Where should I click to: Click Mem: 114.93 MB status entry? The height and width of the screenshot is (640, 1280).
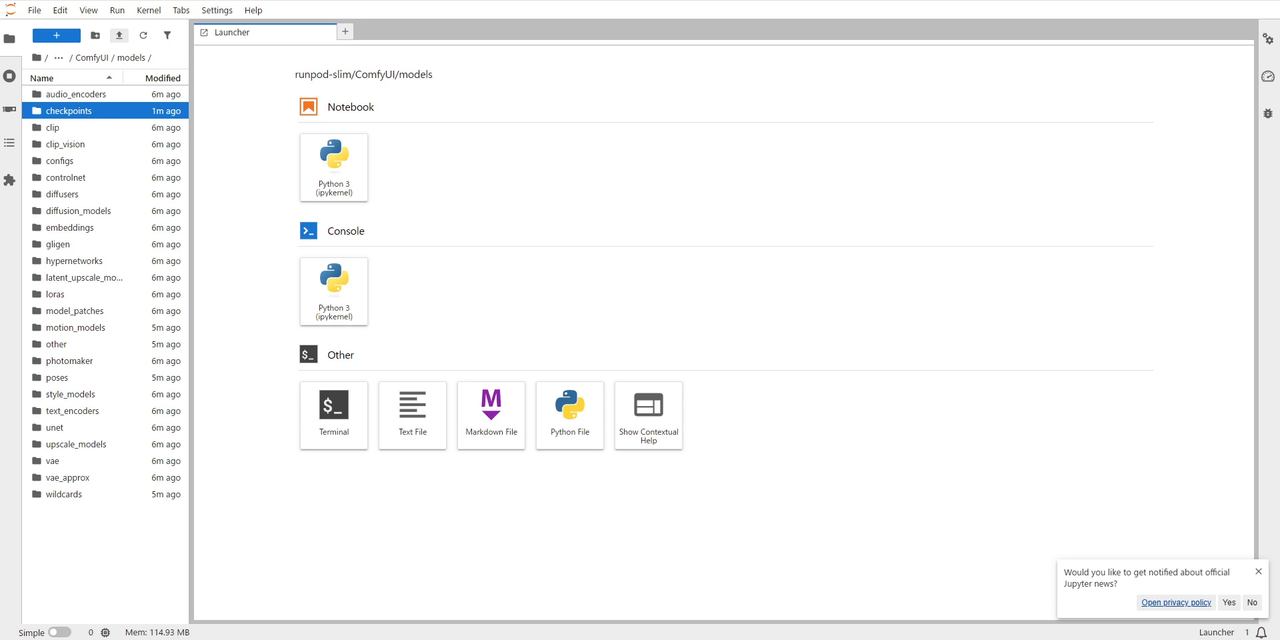[x=157, y=632]
